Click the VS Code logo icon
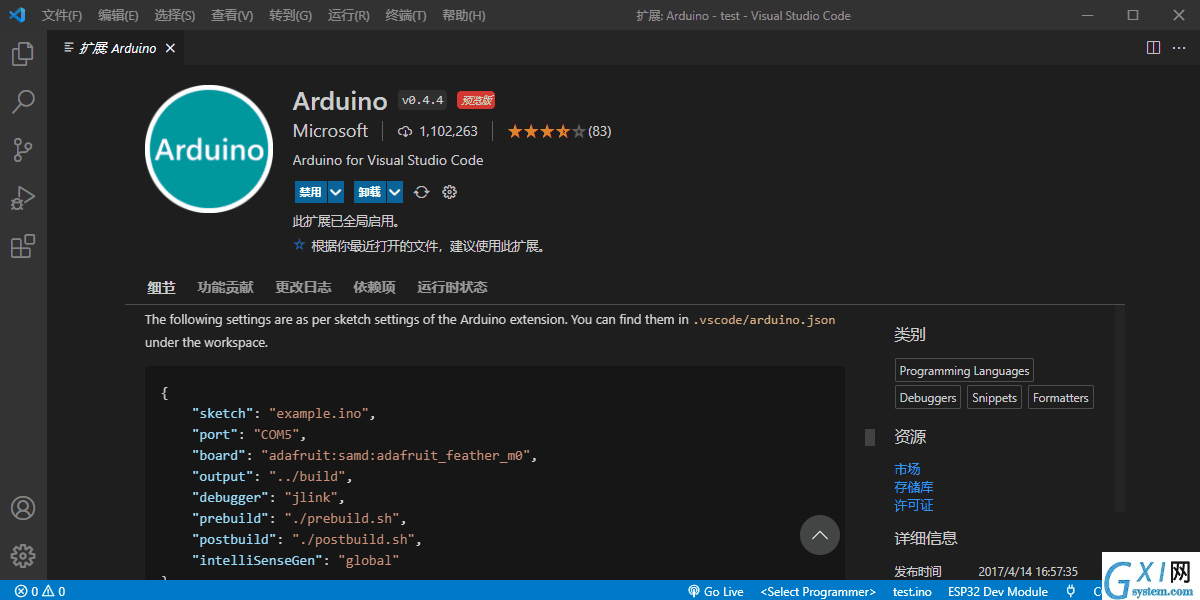 click(17, 15)
